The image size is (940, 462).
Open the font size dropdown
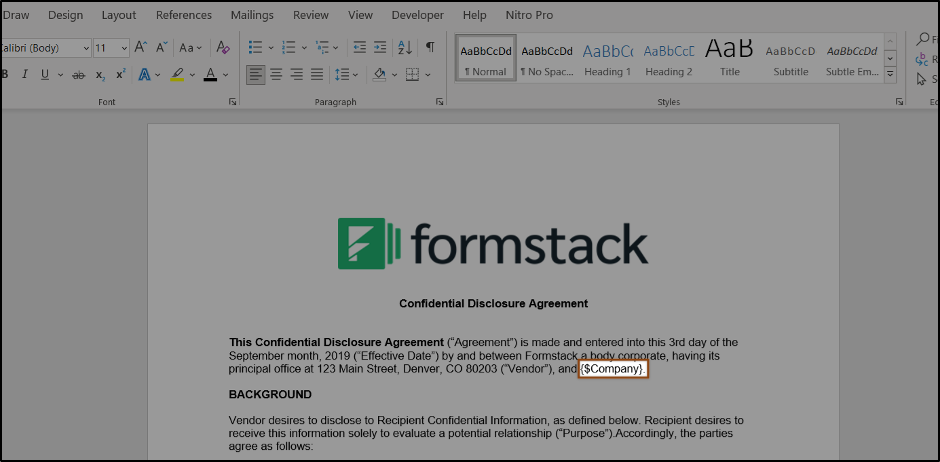[124, 48]
